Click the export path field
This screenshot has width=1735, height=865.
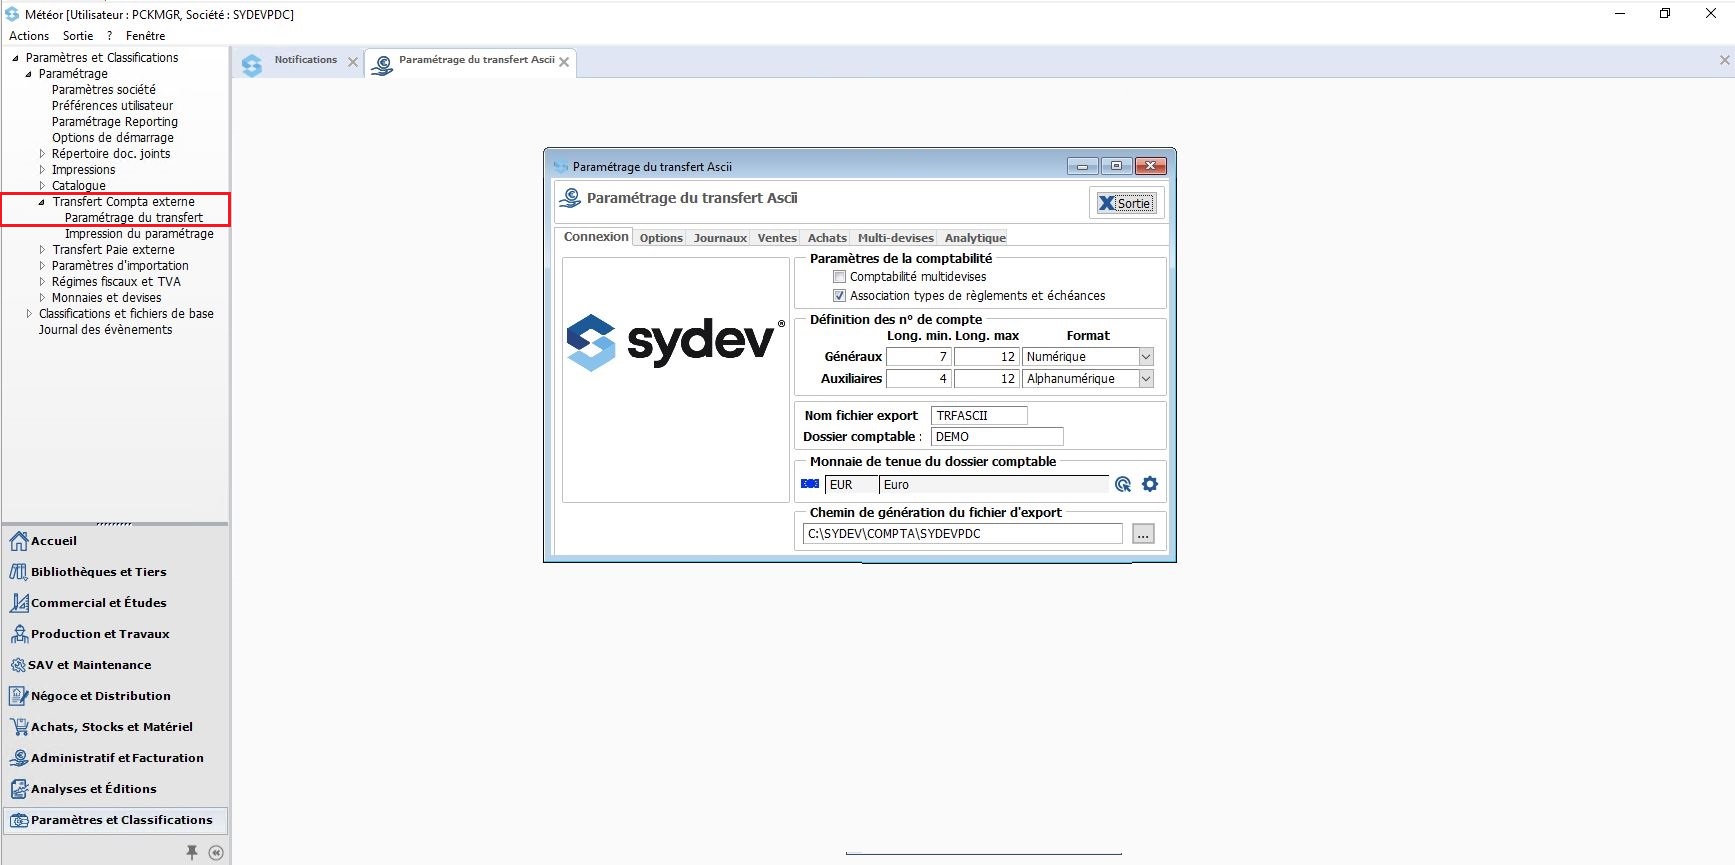962,534
